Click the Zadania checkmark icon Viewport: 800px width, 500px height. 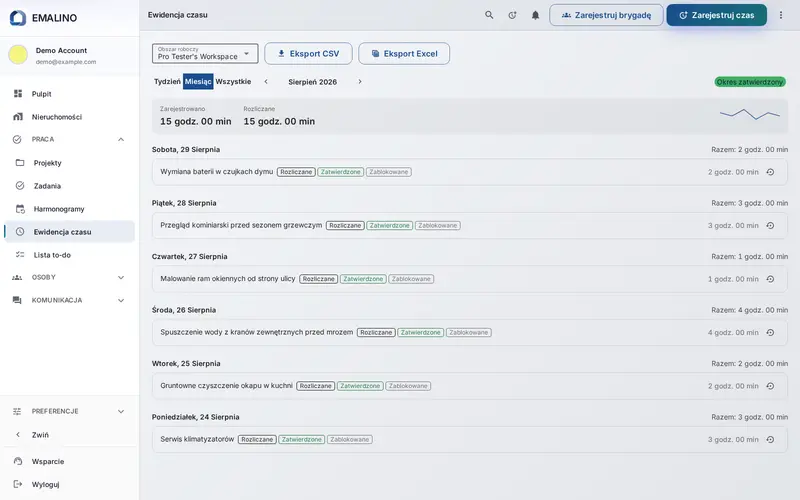click(20, 186)
